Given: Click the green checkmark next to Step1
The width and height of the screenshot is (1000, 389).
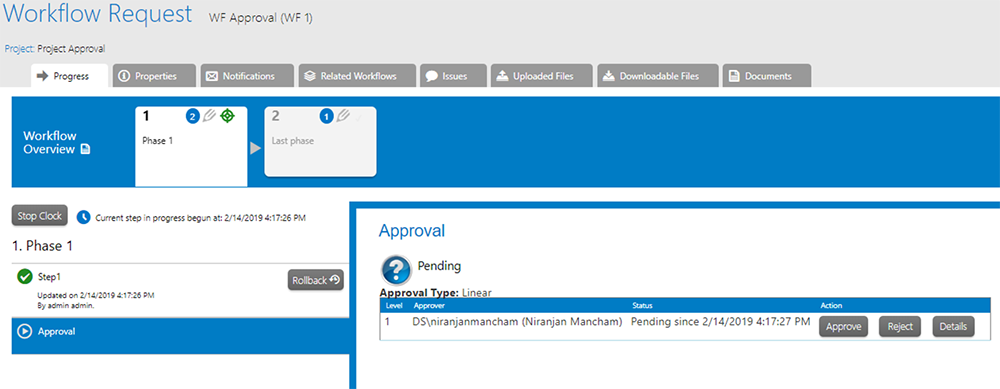Looking at the screenshot, I should [25, 277].
